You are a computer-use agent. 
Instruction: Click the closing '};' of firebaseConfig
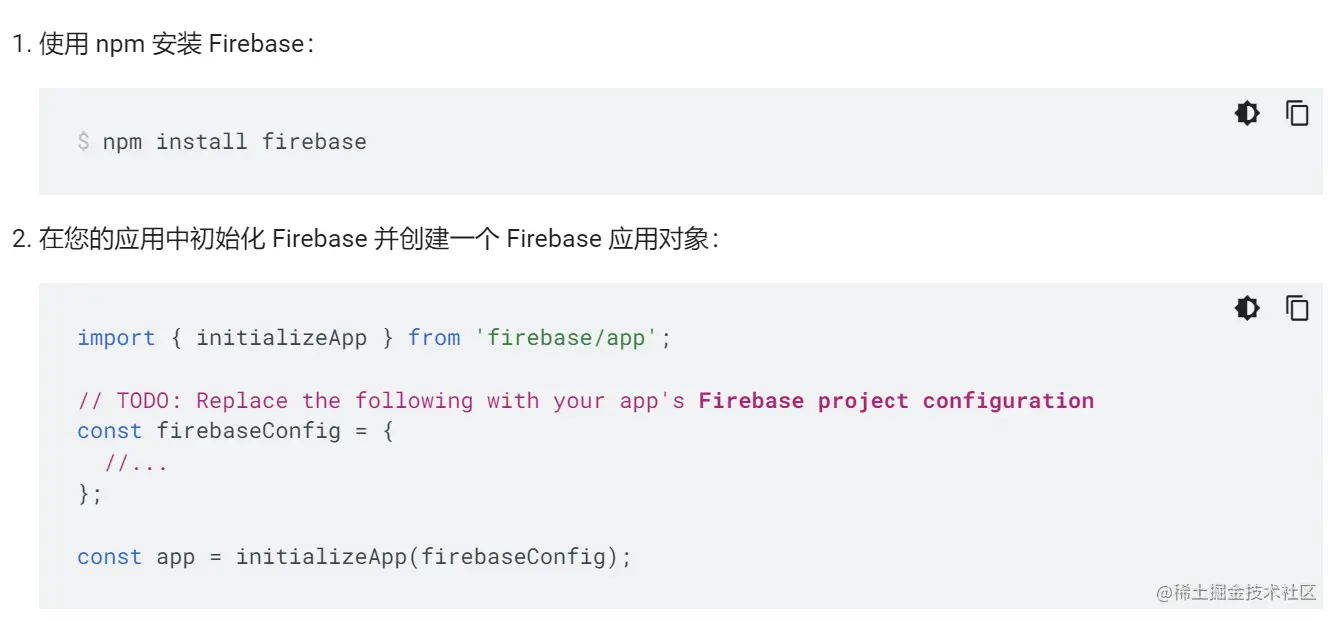(x=90, y=494)
